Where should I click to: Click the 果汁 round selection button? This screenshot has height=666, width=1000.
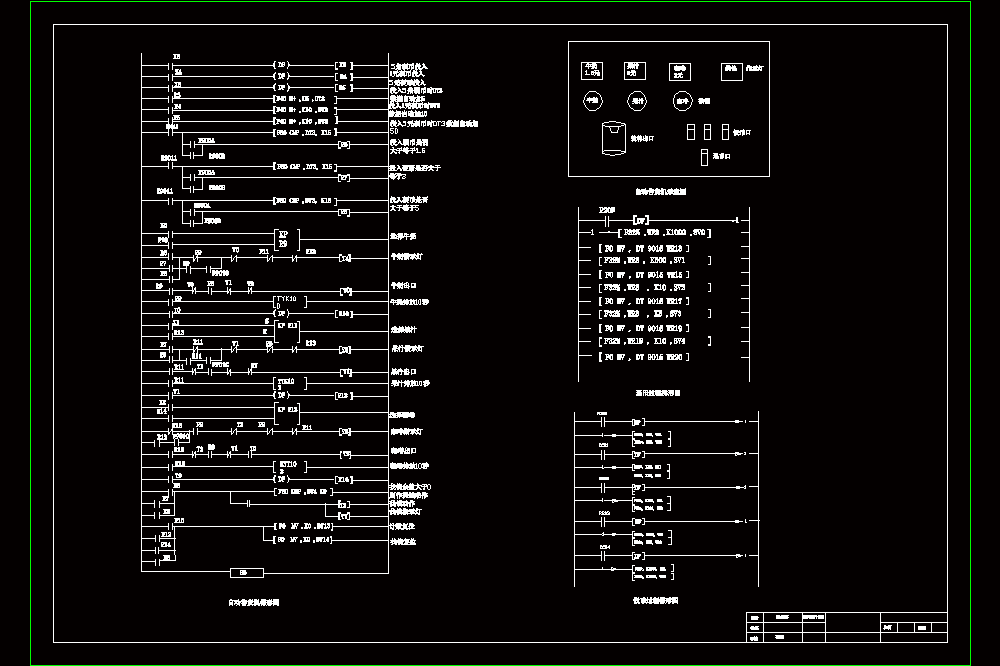click(637, 101)
